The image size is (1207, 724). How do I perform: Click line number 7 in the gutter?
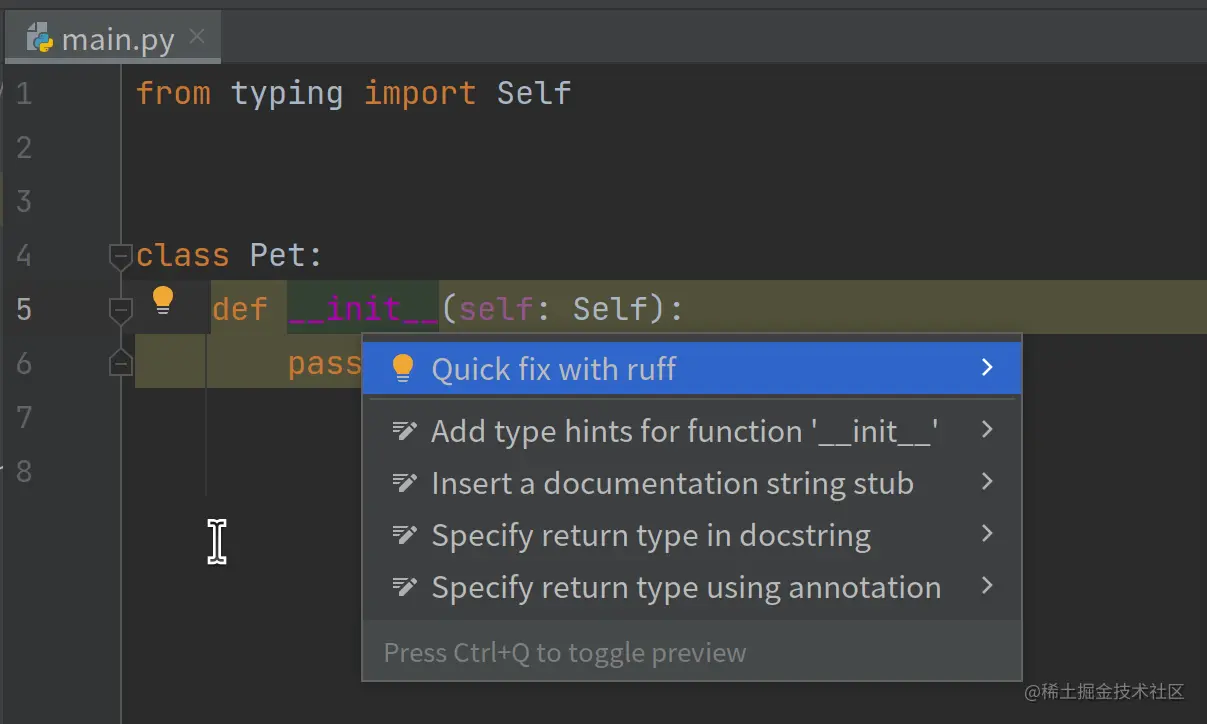click(x=24, y=417)
